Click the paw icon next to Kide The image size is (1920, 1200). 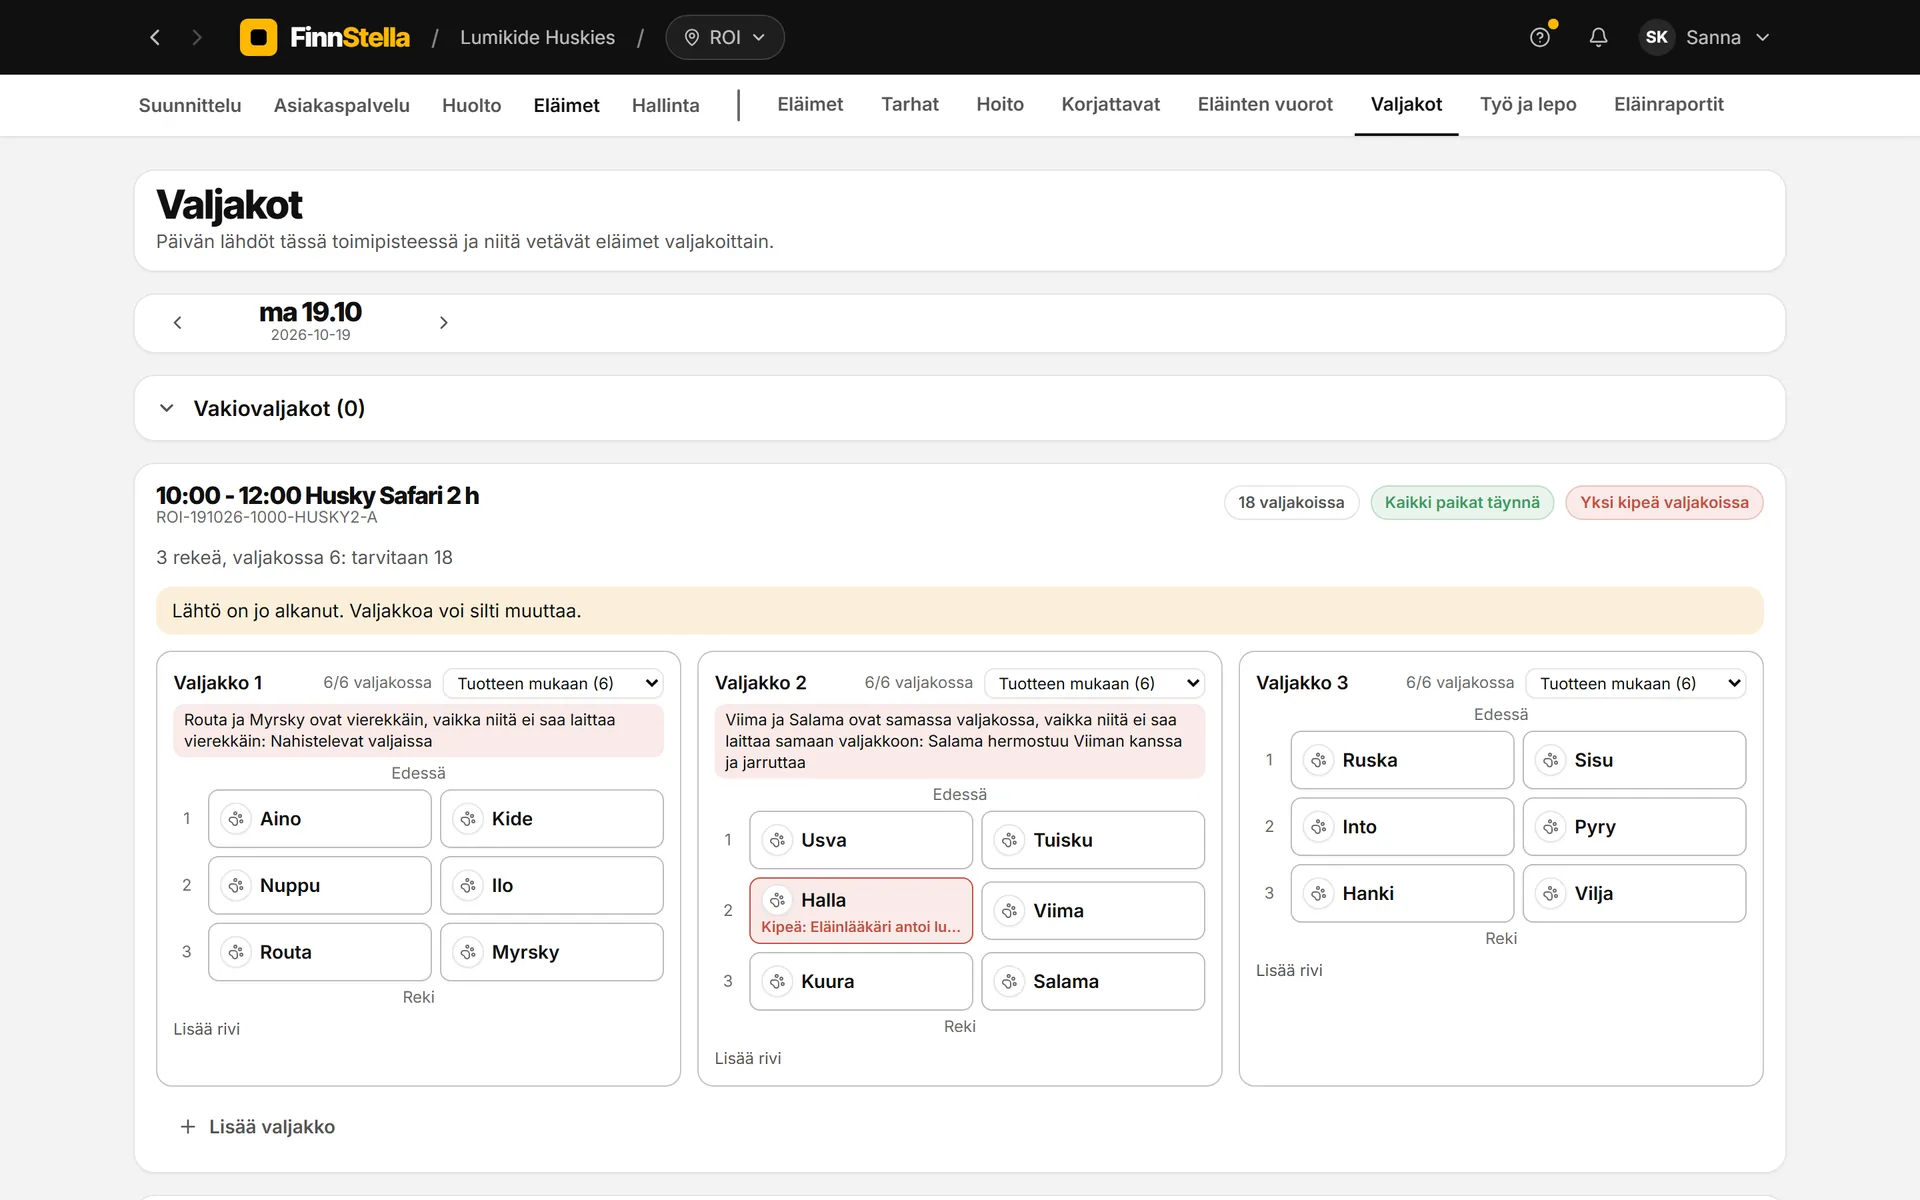point(468,819)
